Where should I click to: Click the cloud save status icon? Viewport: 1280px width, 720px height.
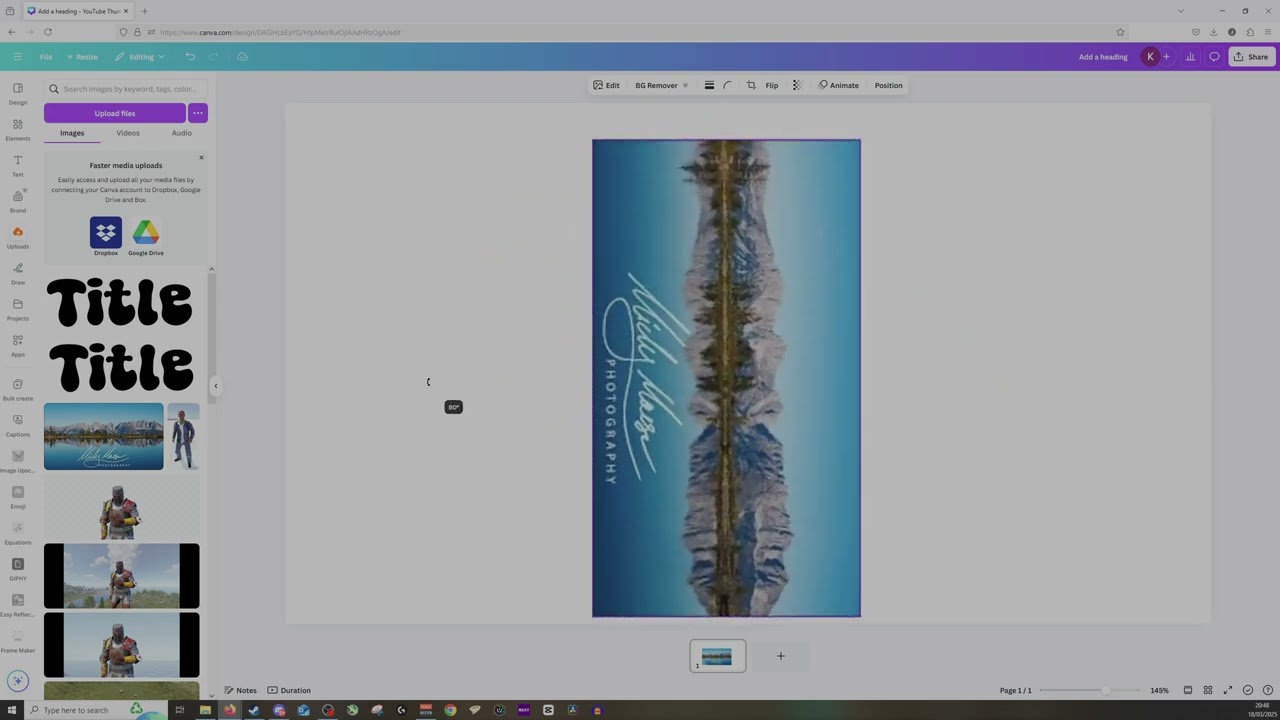[242, 57]
